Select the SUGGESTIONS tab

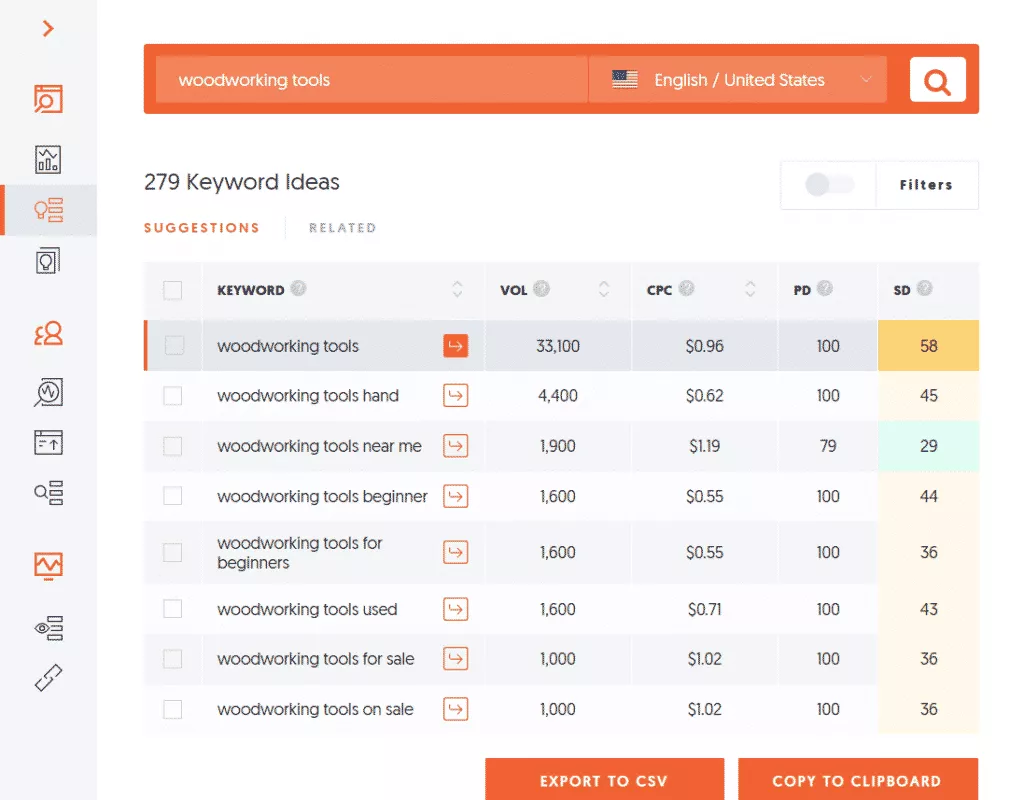[202, 227]
